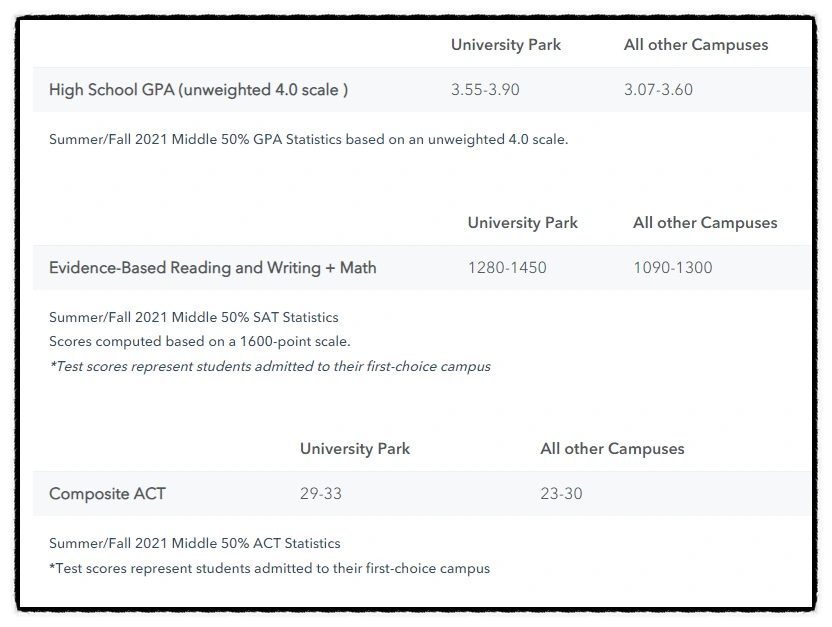Select the Composite ACT row label
The image size is (832, 627).
point(107,493)
